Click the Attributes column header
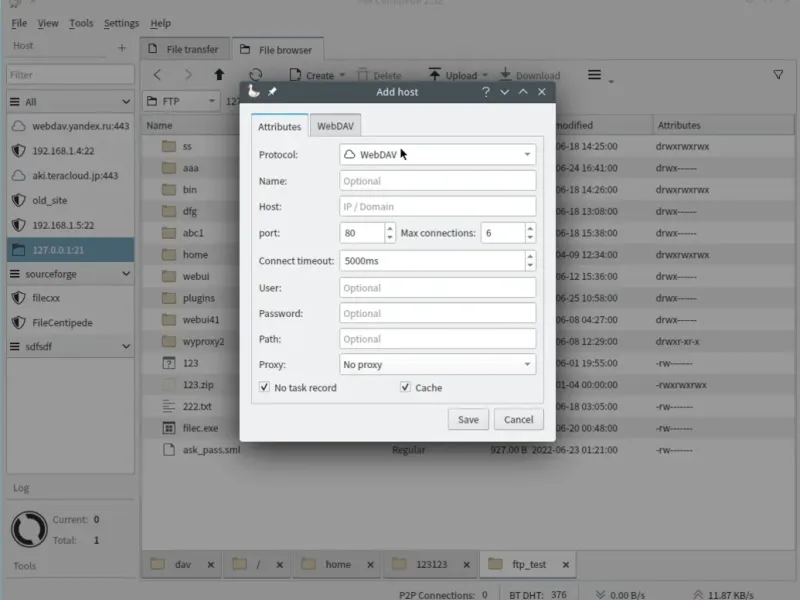 [x=723, y=125]
